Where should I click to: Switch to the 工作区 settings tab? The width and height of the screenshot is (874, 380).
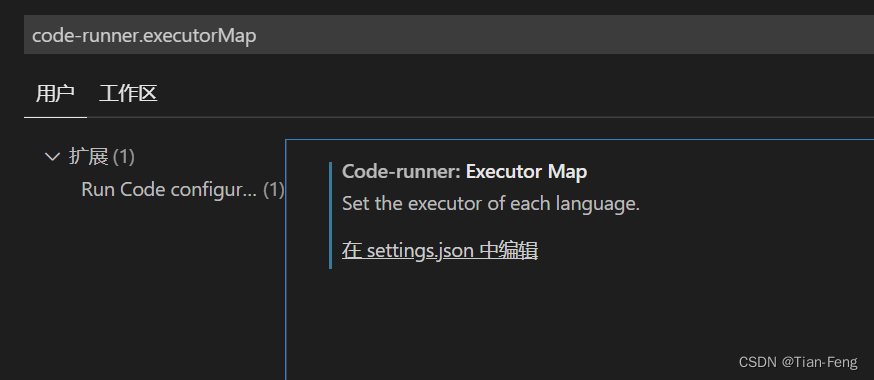(x=128, y=94)
